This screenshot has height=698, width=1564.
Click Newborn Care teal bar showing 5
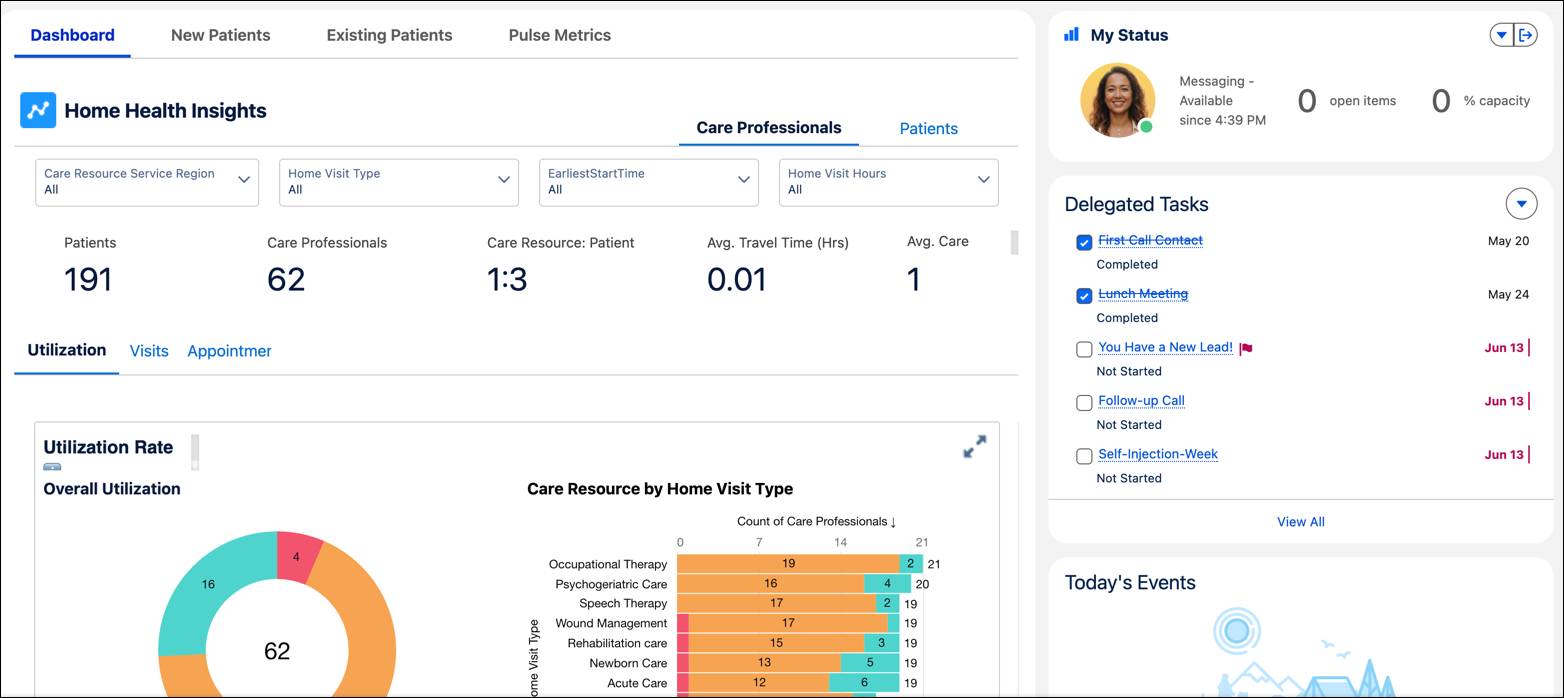[x=869, y=663]
